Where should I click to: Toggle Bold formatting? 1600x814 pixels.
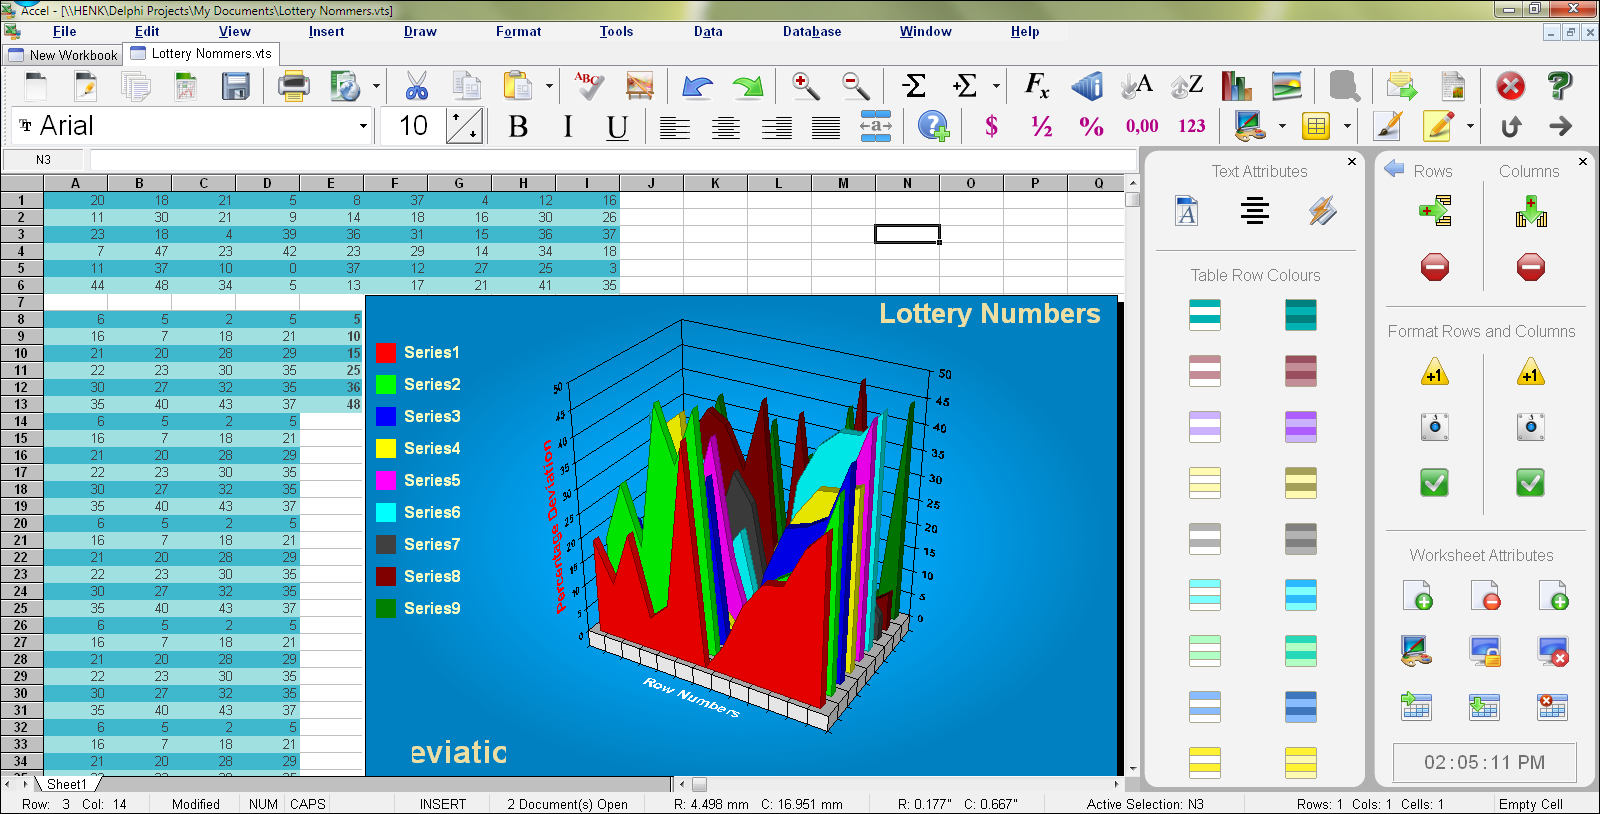[x=518, y=127]
